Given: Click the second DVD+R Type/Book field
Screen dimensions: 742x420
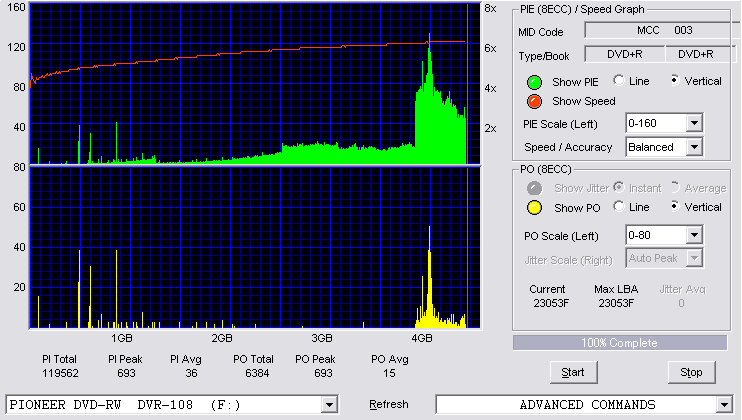Looking at the screenshot, I should pyautogui.click(x=699, y=54).
